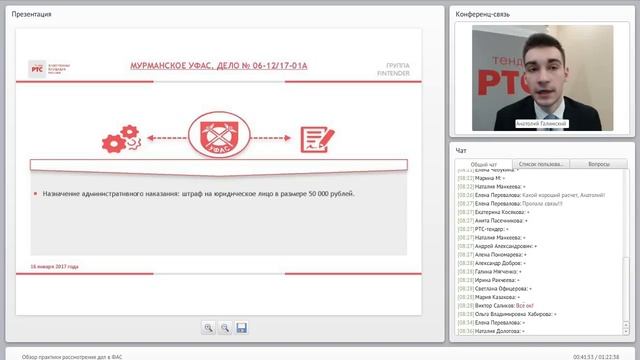
Task: Click the УФАС emblem on the slide
Action: coord(219,135)
